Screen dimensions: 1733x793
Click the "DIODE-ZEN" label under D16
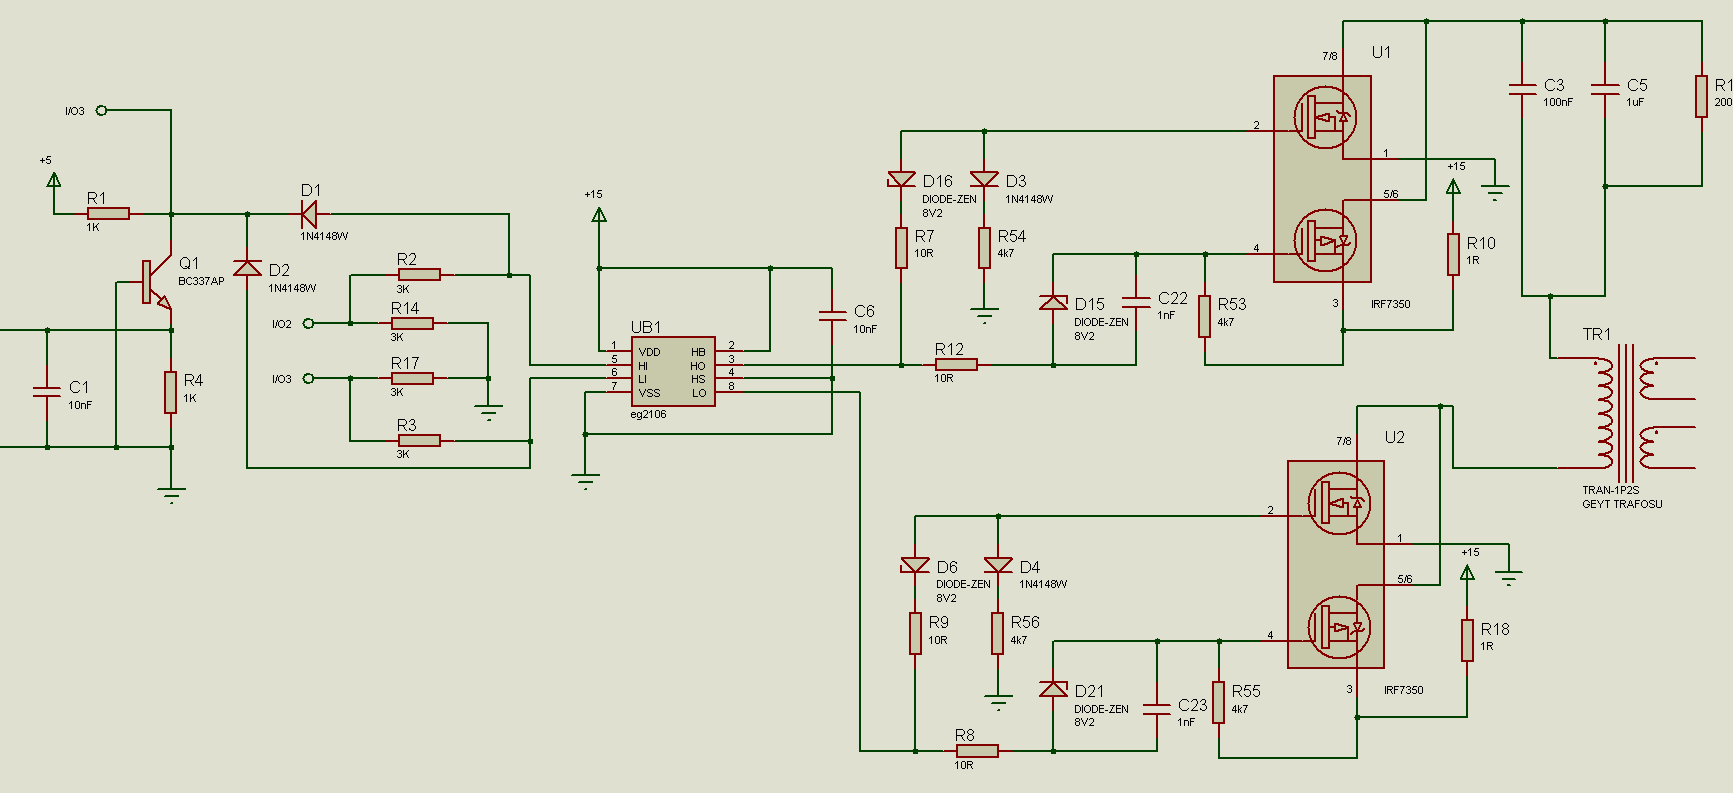point(949,199)
